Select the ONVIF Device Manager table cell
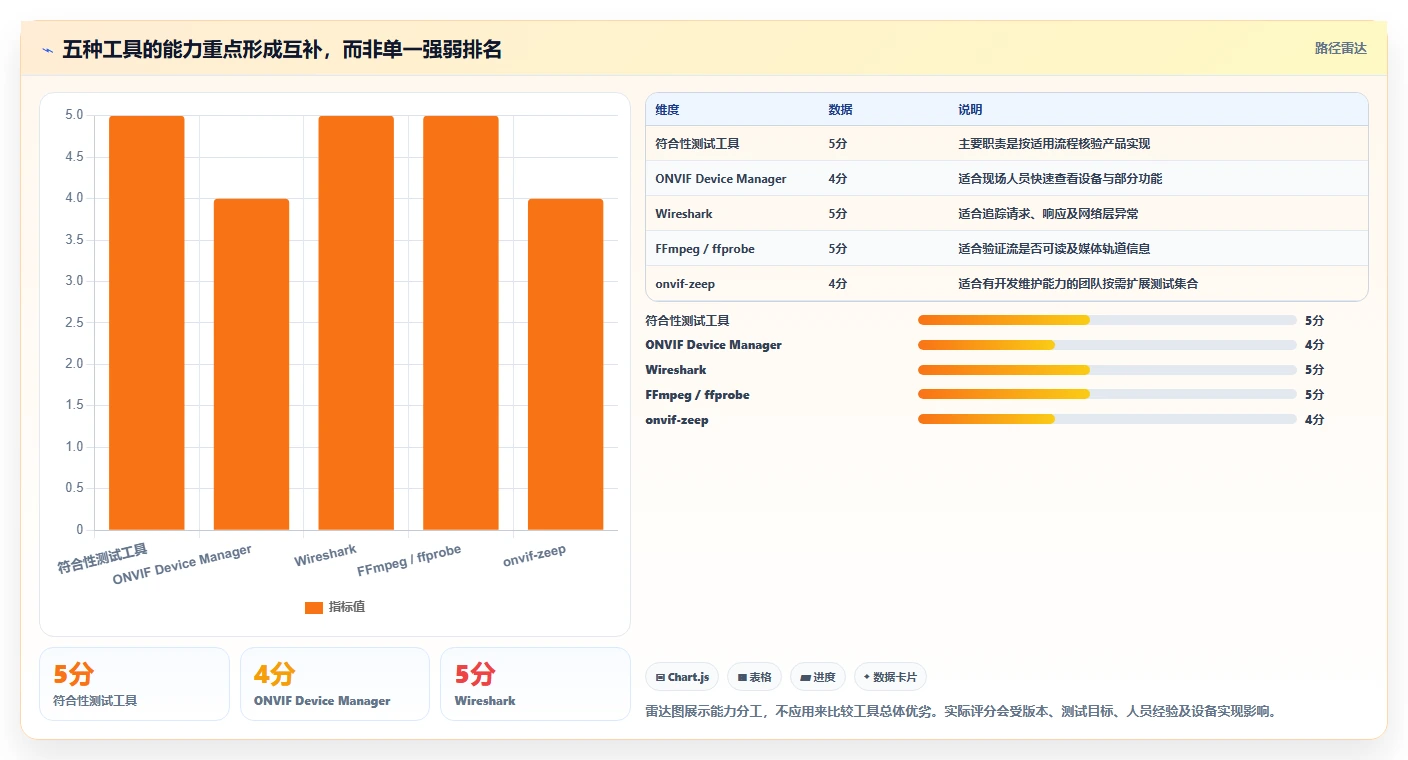The height and width of the screenshot is (760, 1408). click(721, 179)
